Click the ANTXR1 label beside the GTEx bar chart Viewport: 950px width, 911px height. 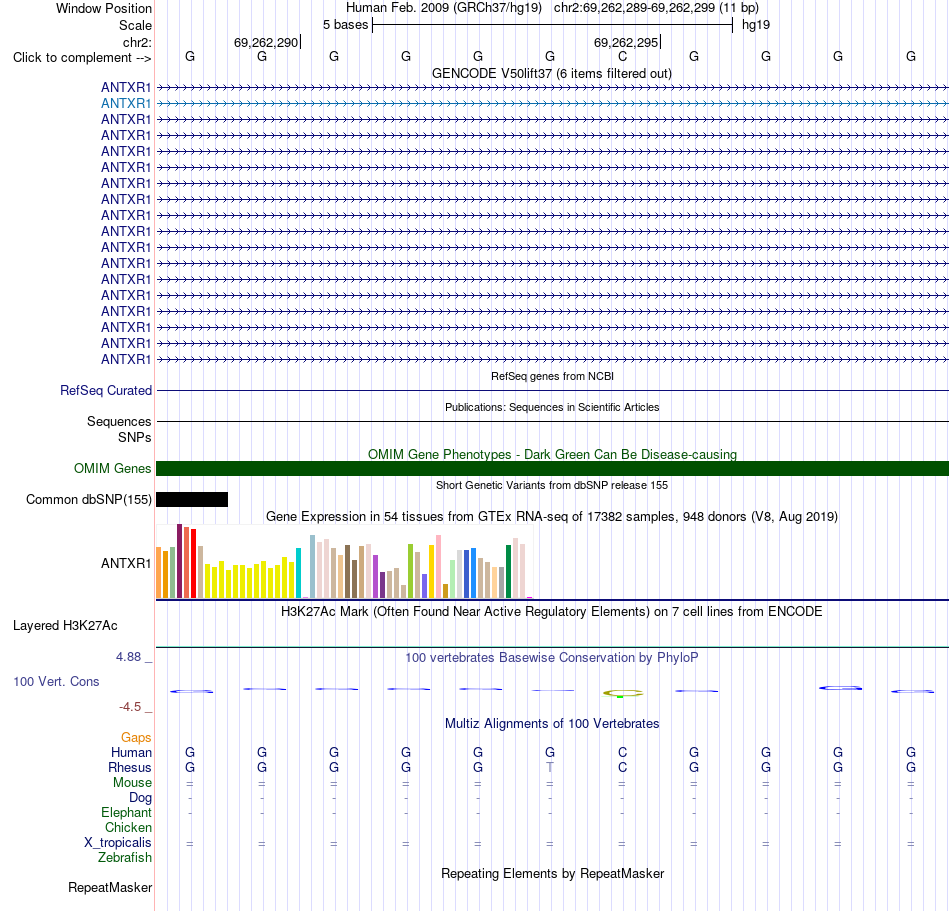[x=125, y=563]
